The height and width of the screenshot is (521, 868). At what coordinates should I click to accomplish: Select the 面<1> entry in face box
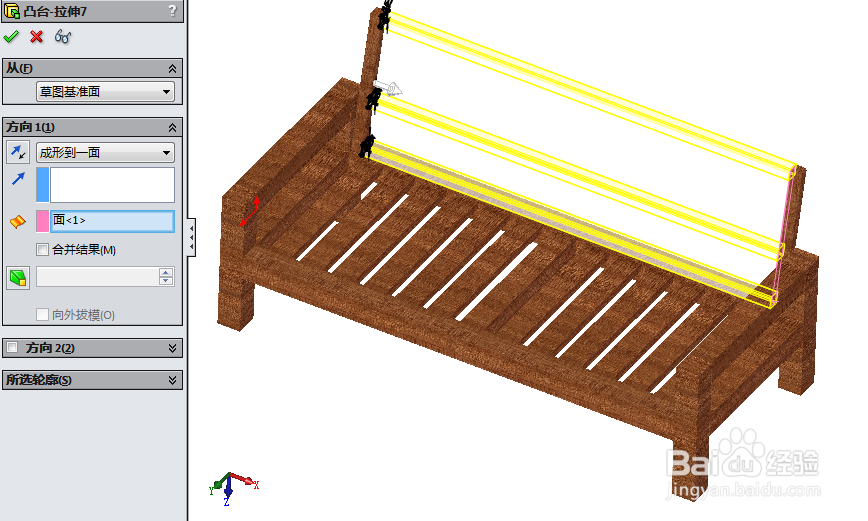click(x=112, y=221)
